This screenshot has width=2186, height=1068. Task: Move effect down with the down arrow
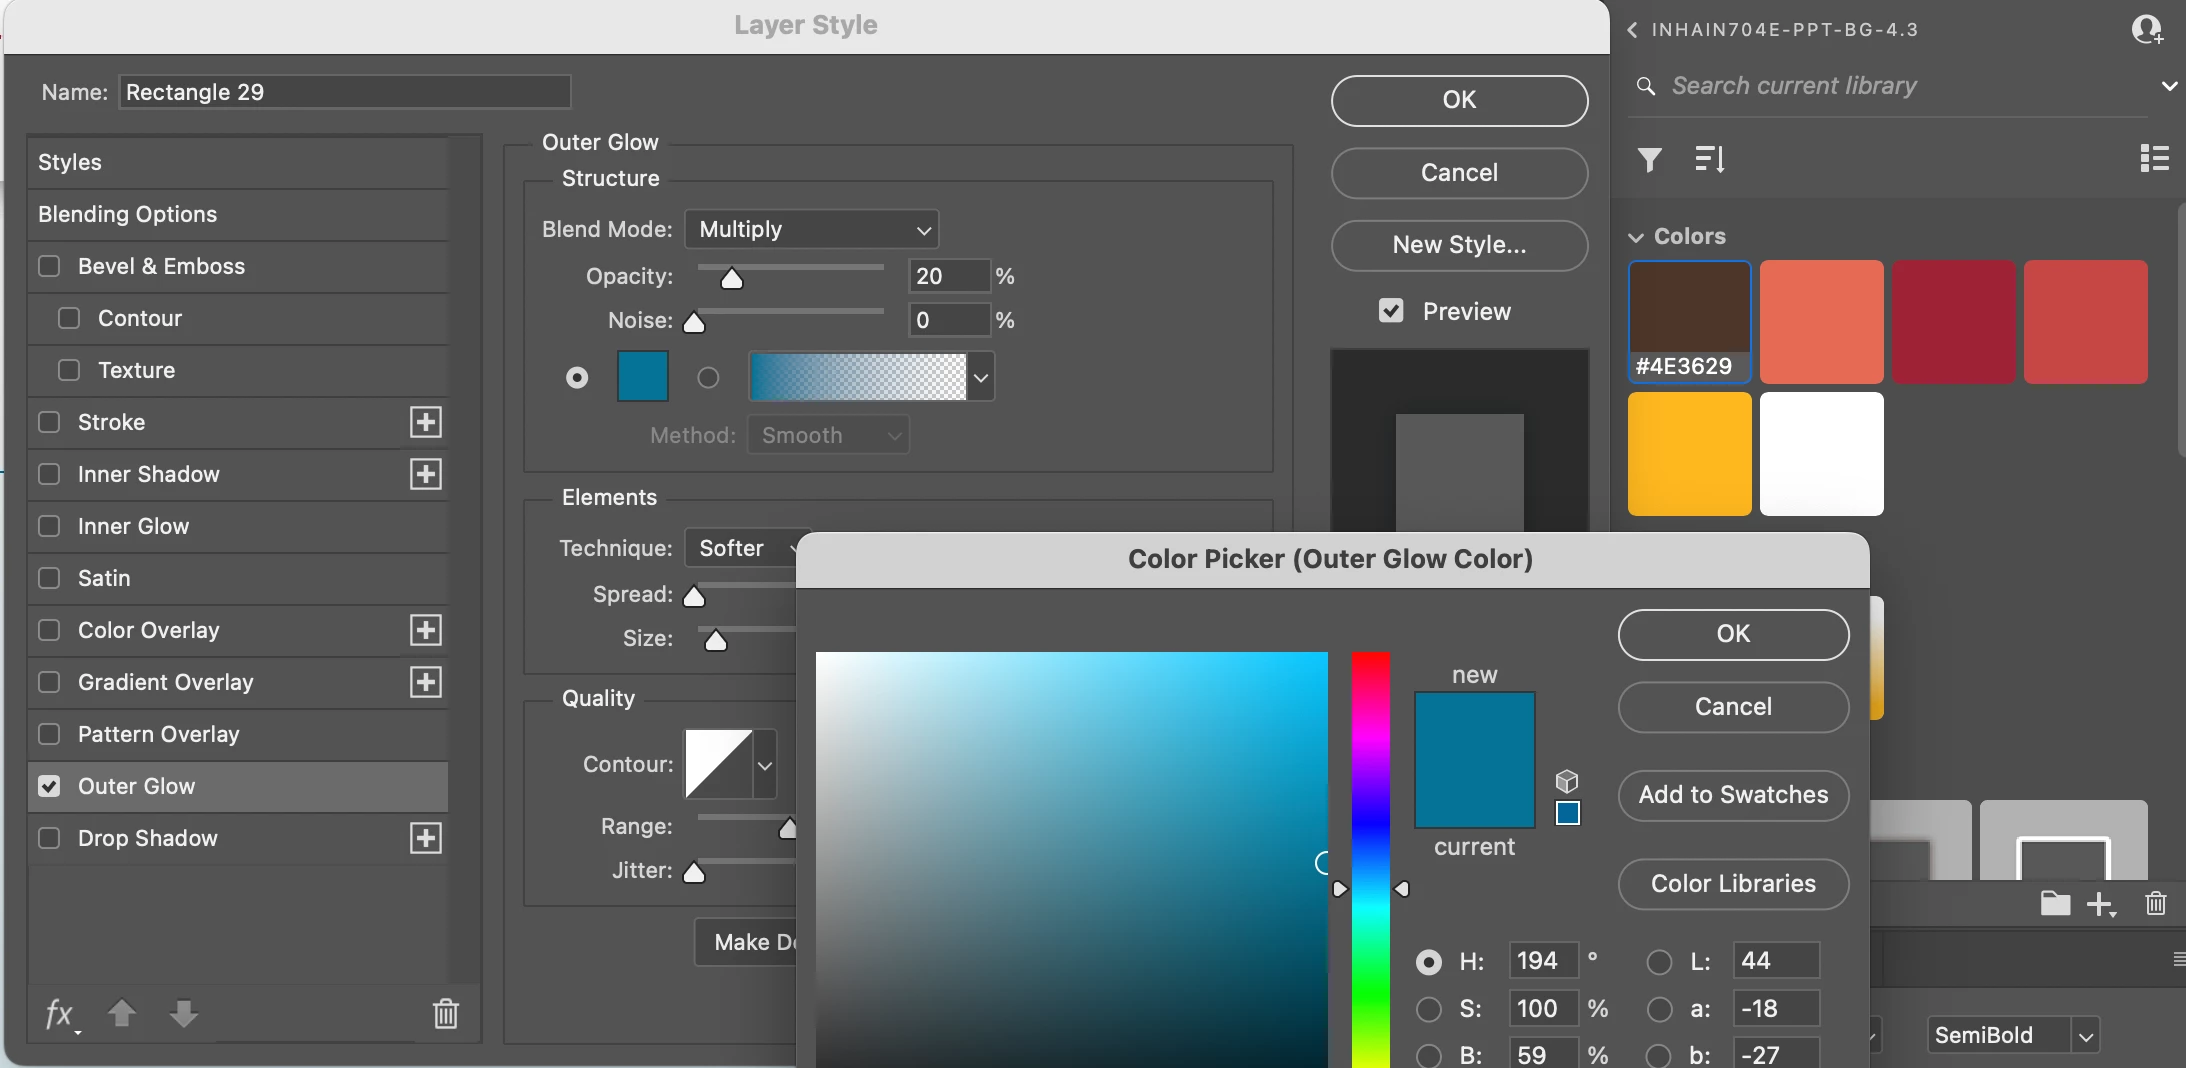183,1014
